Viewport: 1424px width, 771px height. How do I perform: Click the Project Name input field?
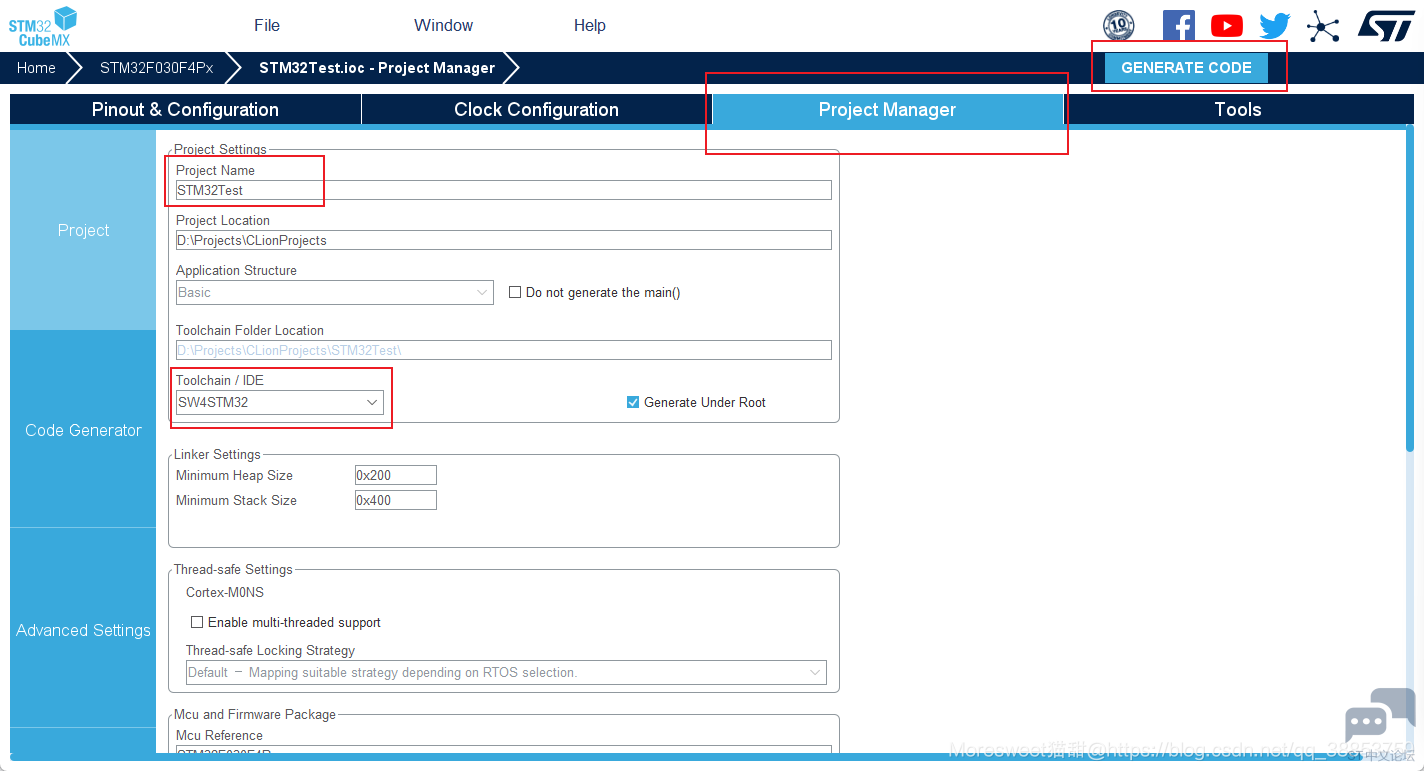point(504,190)
